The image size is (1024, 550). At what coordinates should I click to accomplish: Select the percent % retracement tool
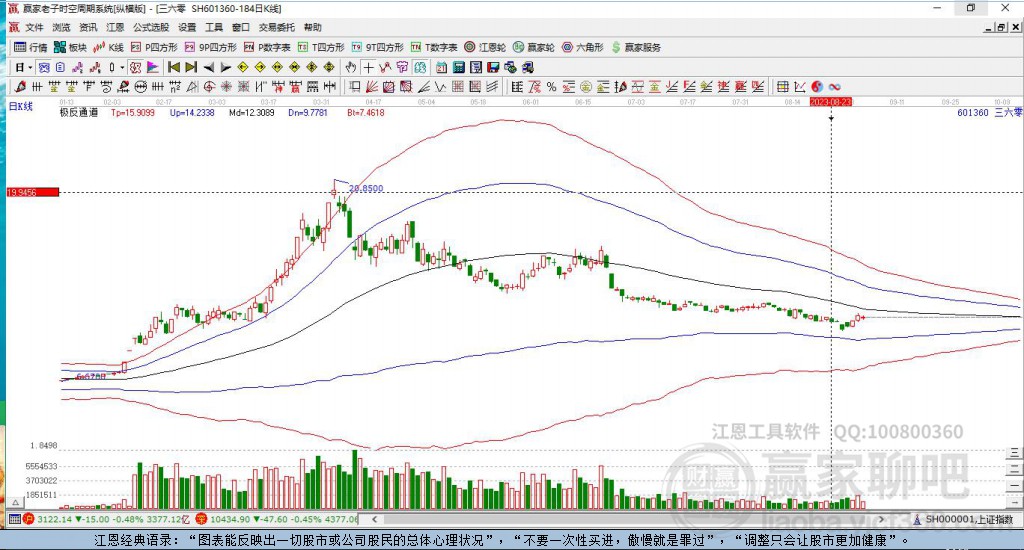click(x=552, y=86)
